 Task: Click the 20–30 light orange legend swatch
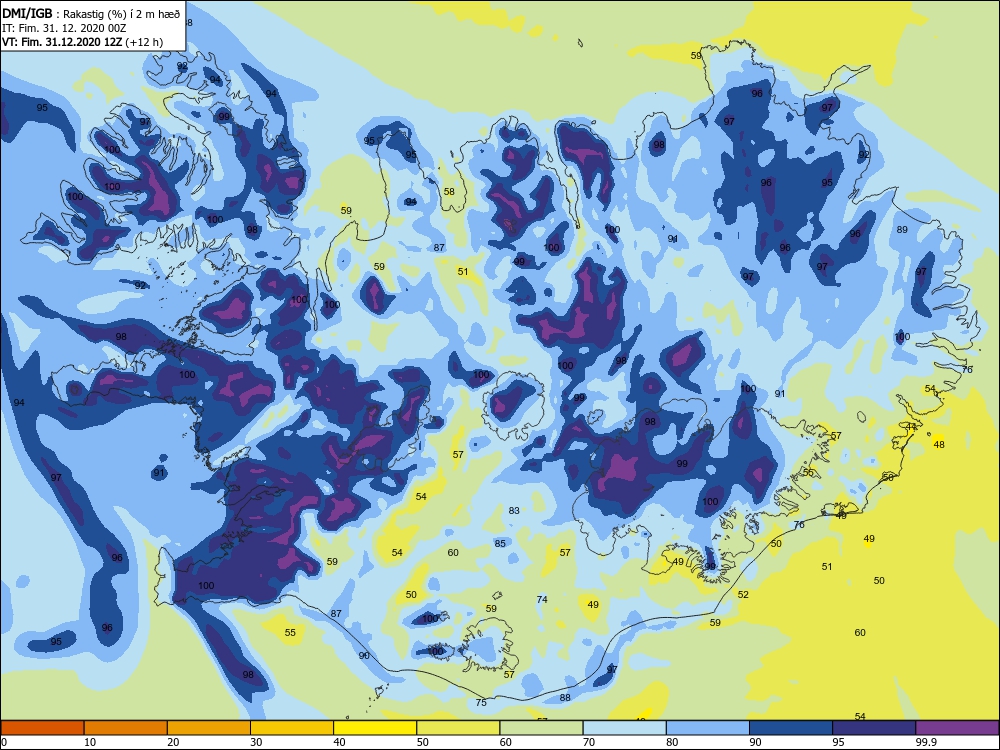point(209,728)
